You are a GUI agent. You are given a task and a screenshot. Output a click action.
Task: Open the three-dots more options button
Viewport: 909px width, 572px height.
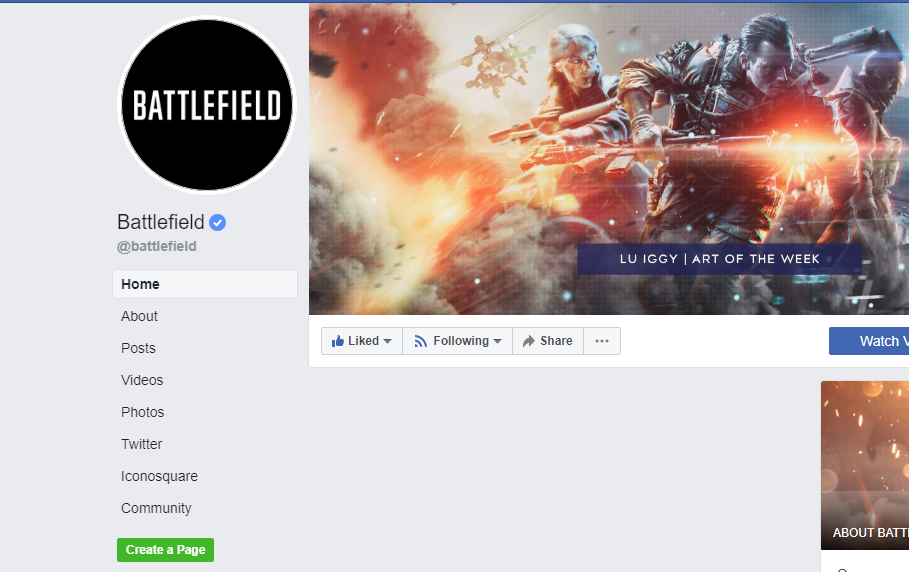[602, 341]
